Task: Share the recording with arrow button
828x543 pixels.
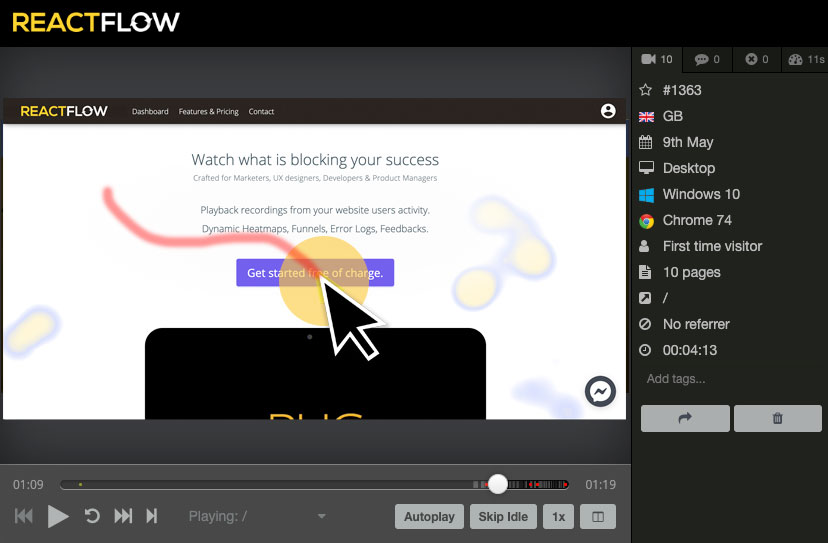Action: (x=685, y=418)
